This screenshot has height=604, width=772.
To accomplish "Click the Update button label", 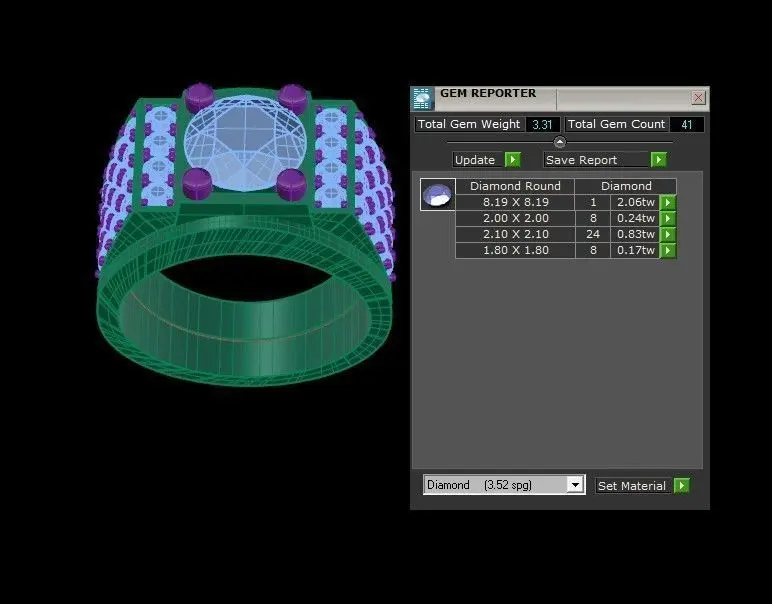I will (475, 160).
